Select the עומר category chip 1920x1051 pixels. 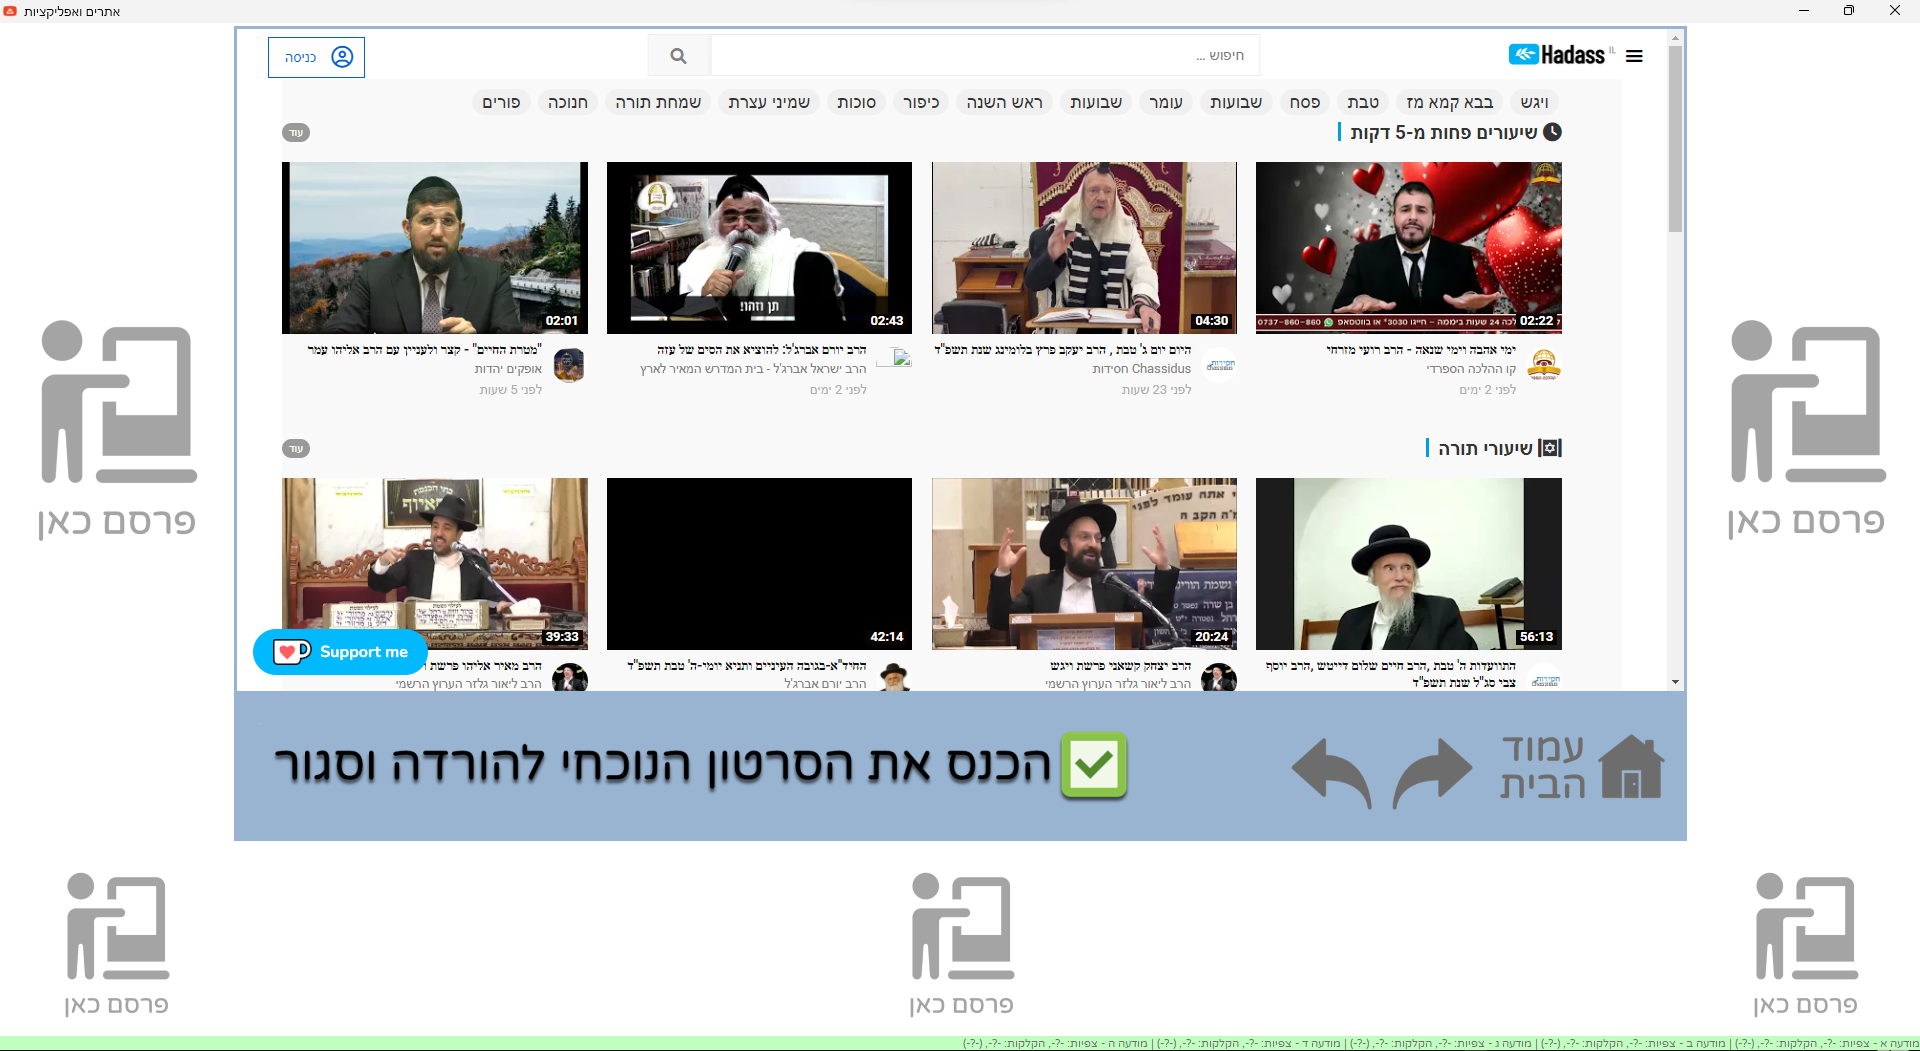[x=1165, y=102]
